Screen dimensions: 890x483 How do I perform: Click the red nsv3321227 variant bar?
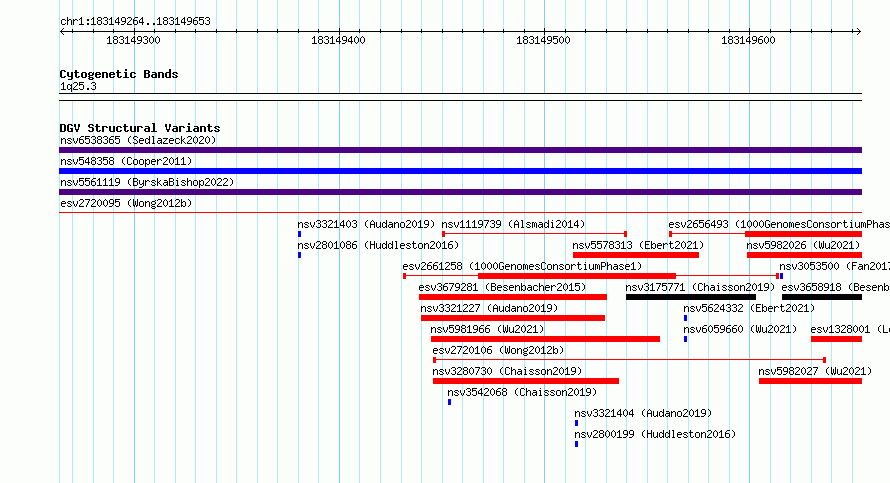tap(513, 318)
